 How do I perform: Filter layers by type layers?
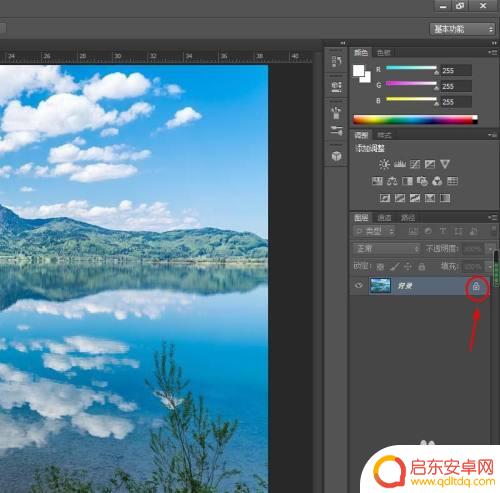click(443, 231)
